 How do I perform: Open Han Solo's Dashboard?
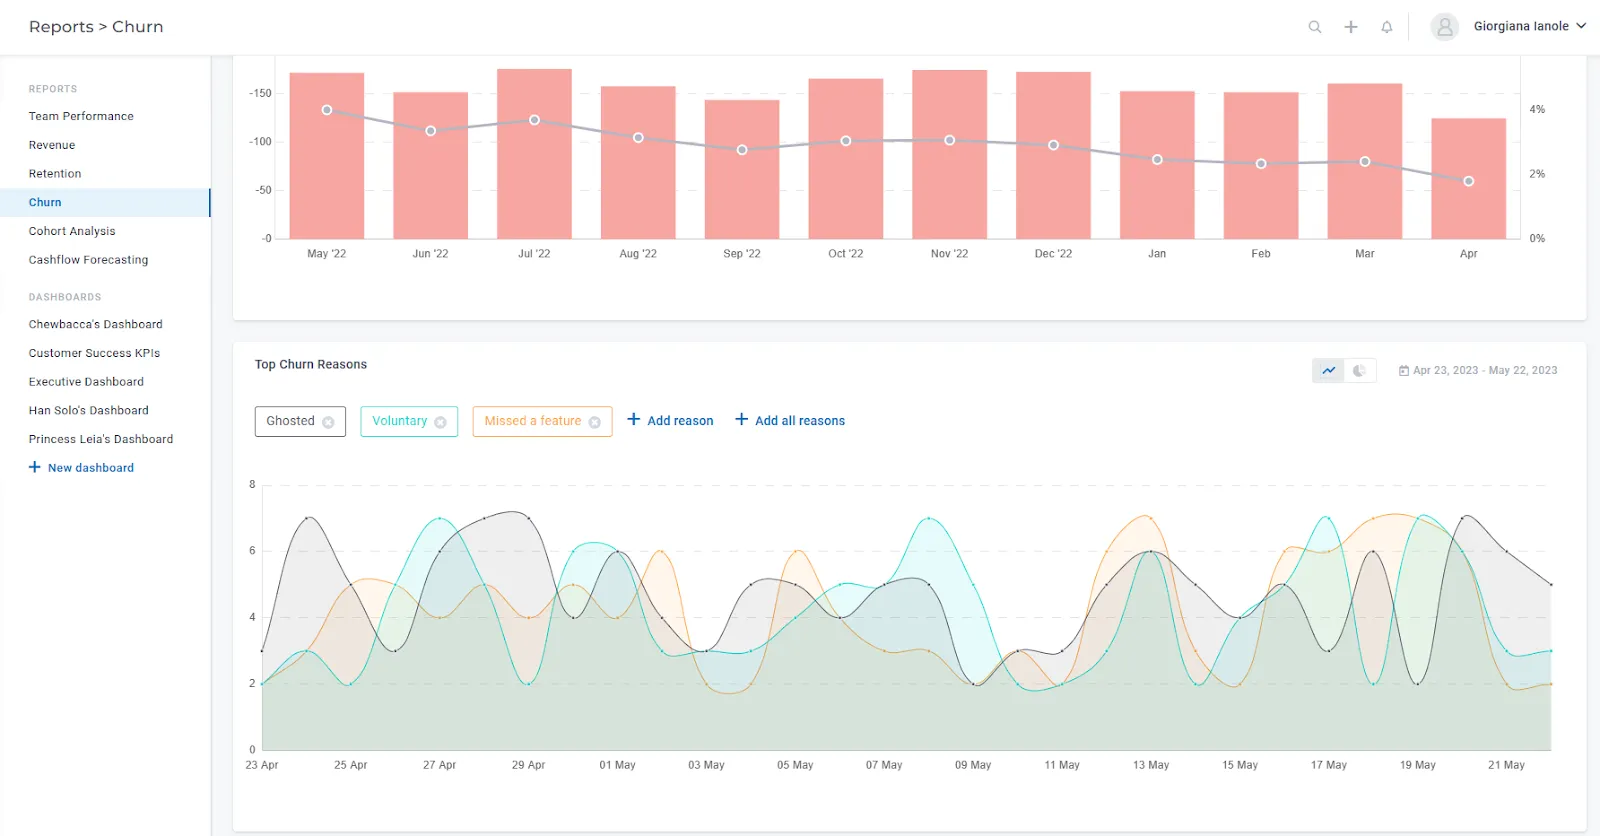[88, 411]
